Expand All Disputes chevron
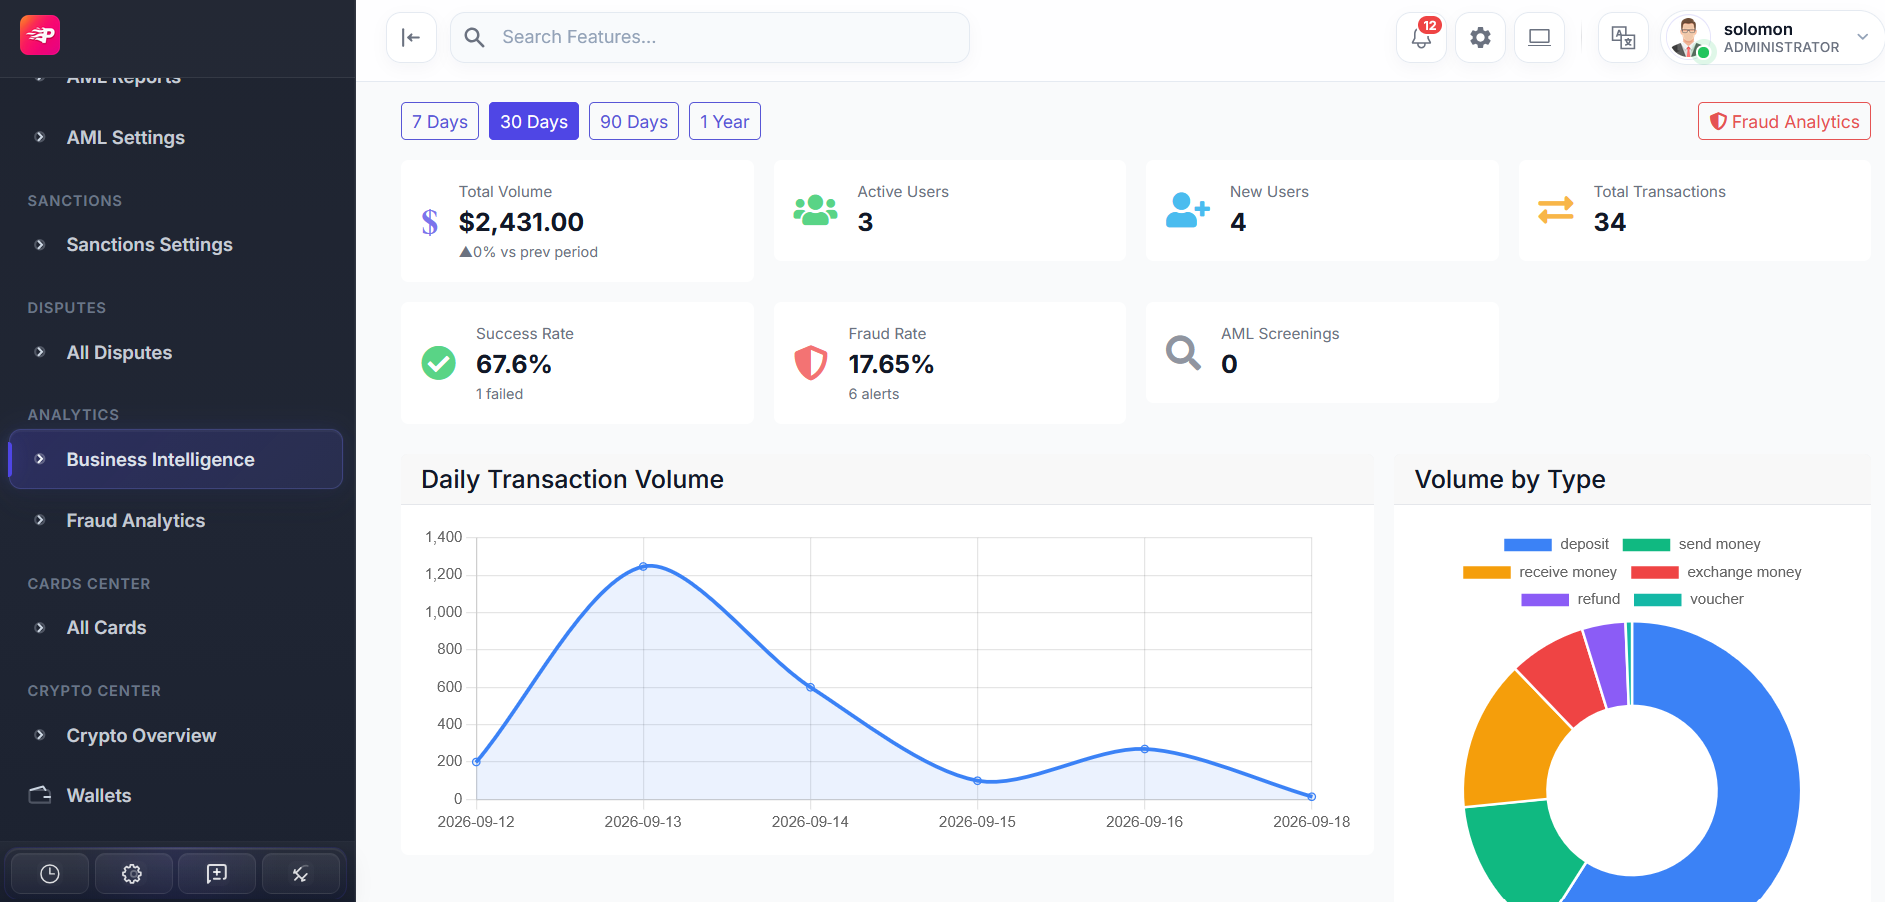 click(40, 352)
